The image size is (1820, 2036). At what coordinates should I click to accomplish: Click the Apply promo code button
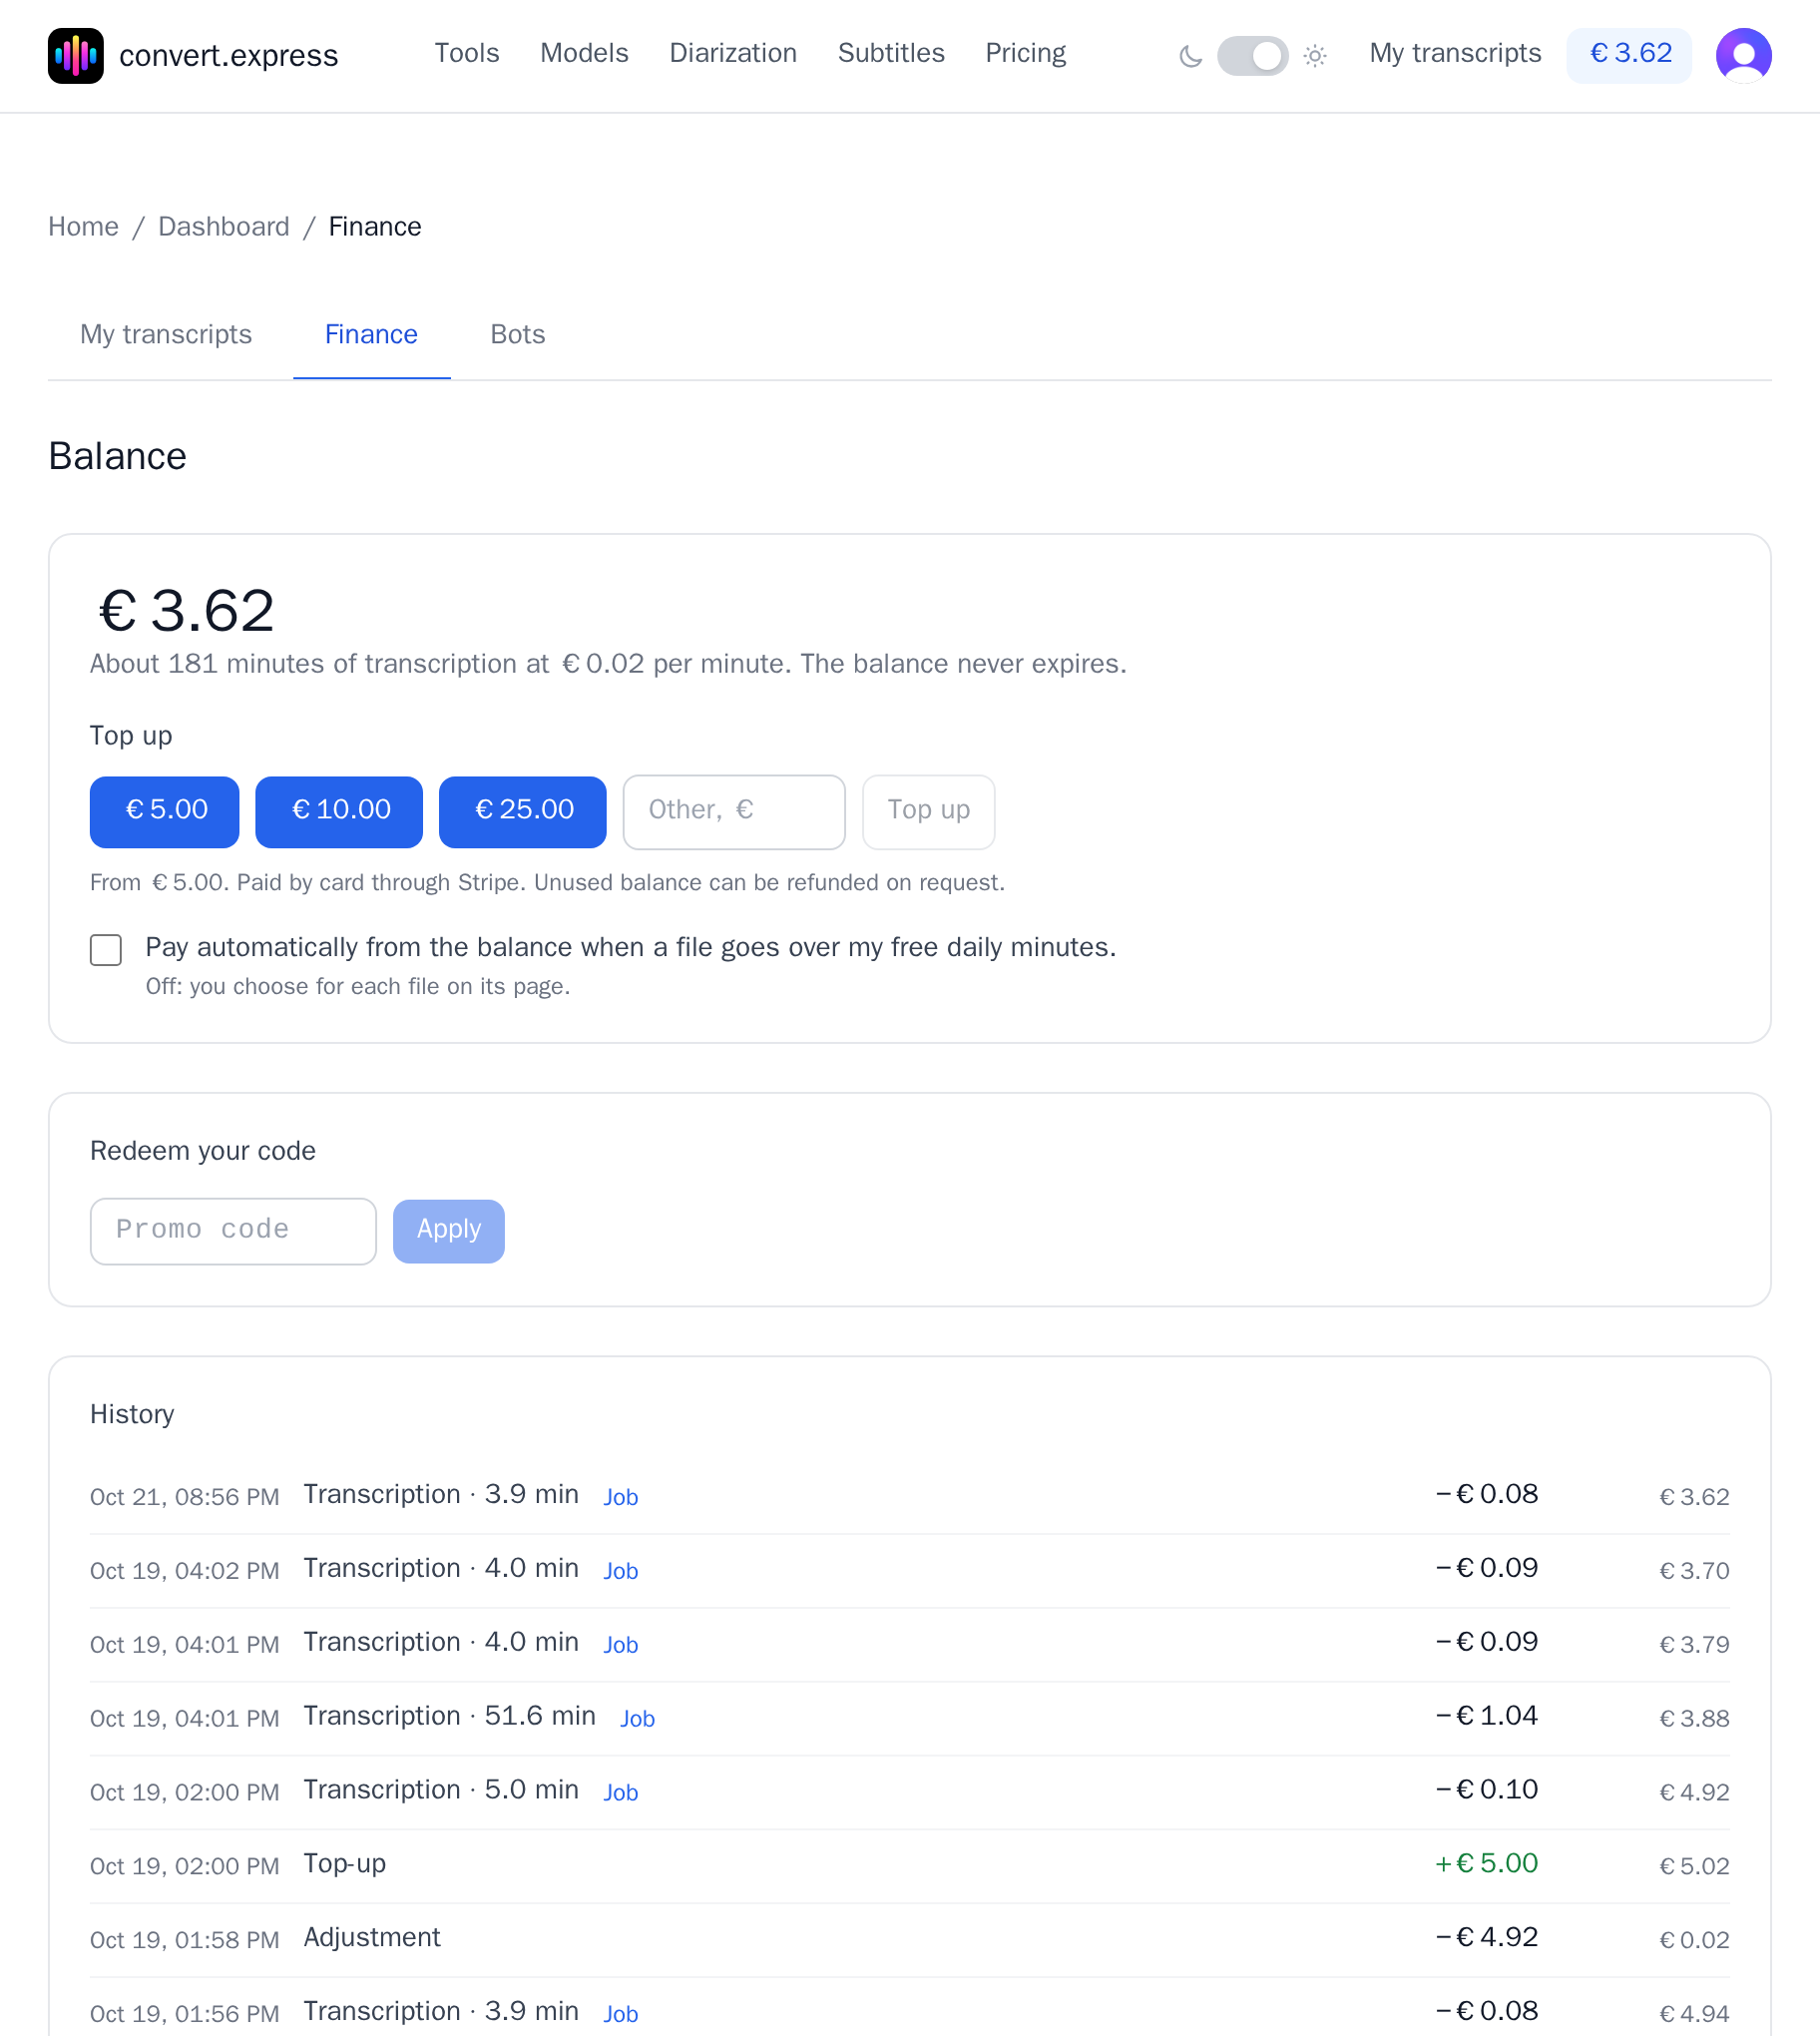(x=448, y=1230)
